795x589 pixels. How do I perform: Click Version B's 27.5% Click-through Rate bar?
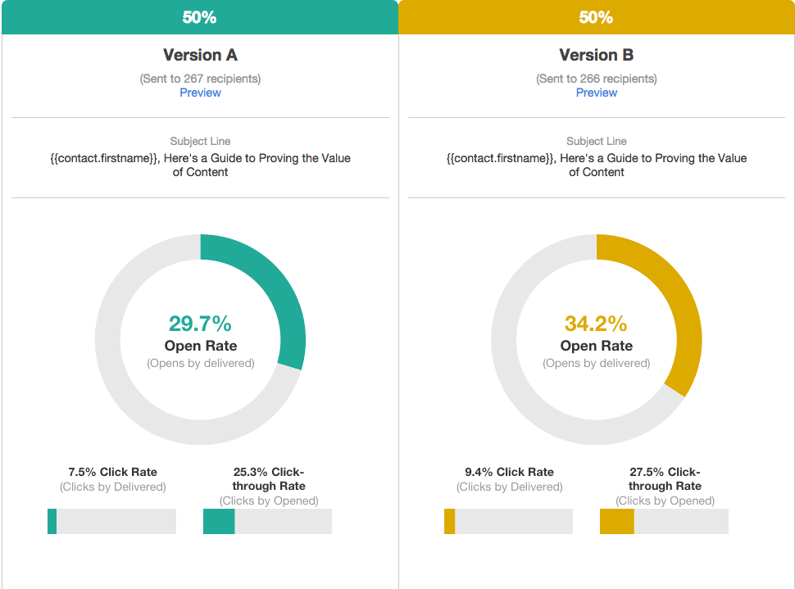coord(664,521)
